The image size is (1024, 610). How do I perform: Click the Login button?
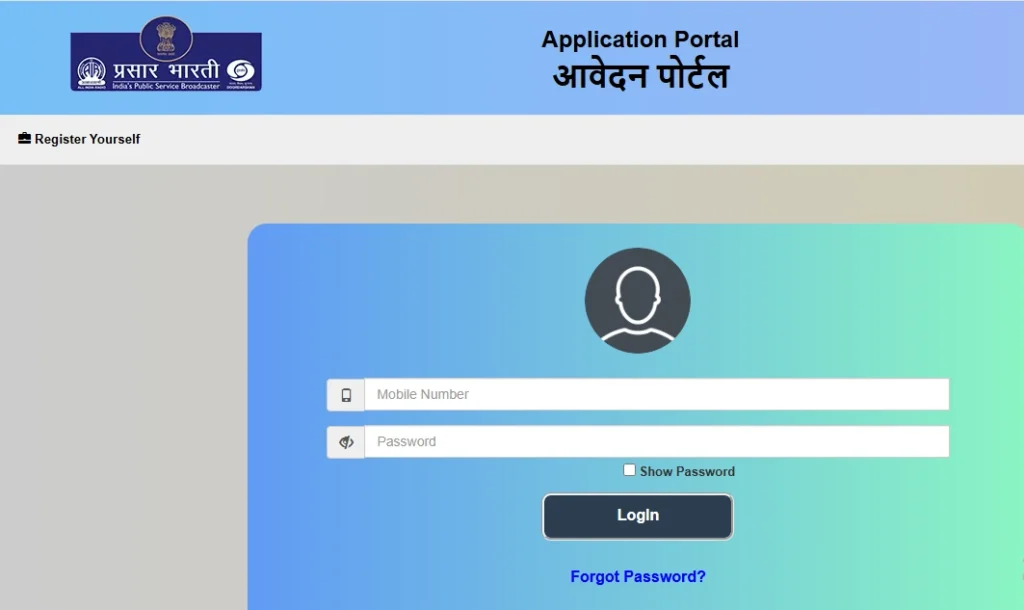tap(637, 517)
